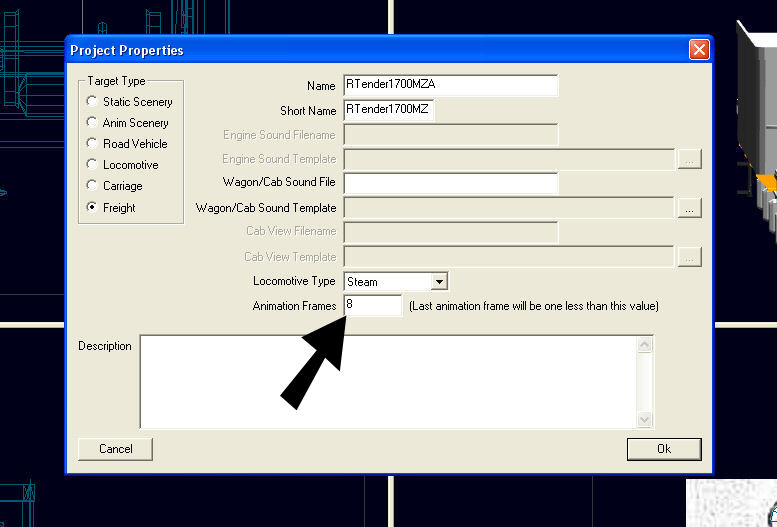Choose Anim Scenery target type

pos(92,123)
